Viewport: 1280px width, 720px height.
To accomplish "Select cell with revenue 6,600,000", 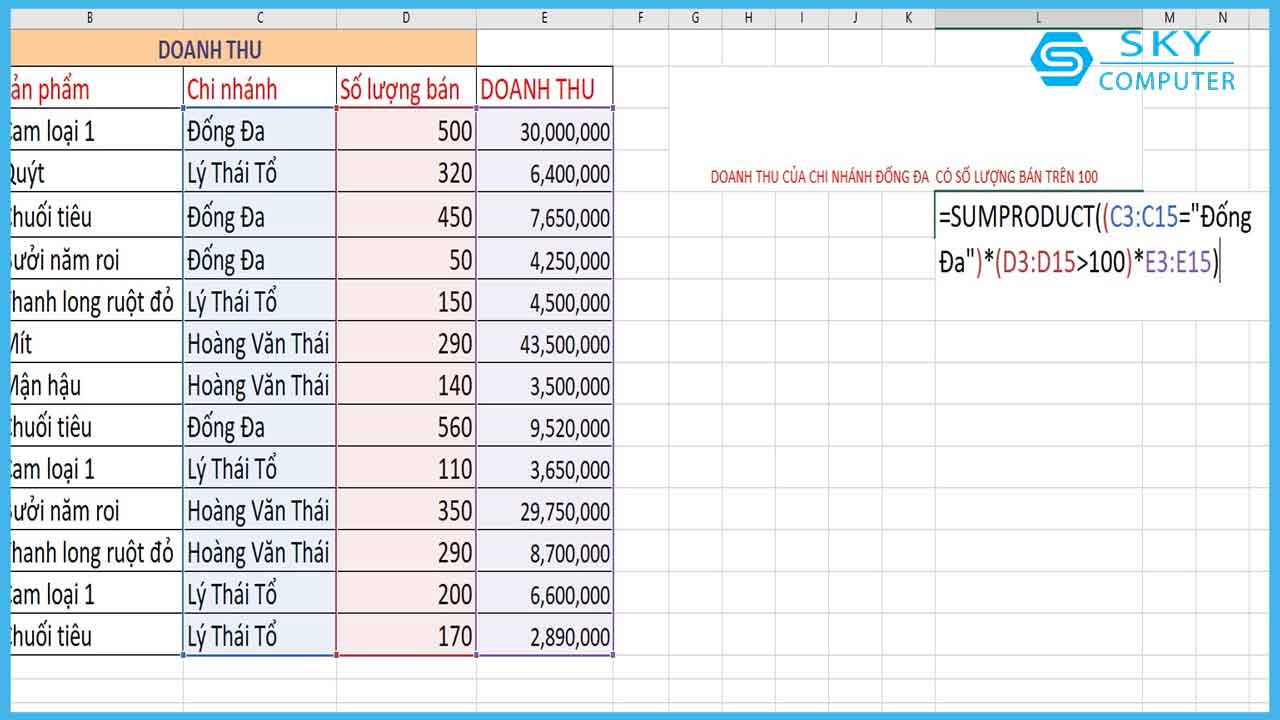I will 544,593.
